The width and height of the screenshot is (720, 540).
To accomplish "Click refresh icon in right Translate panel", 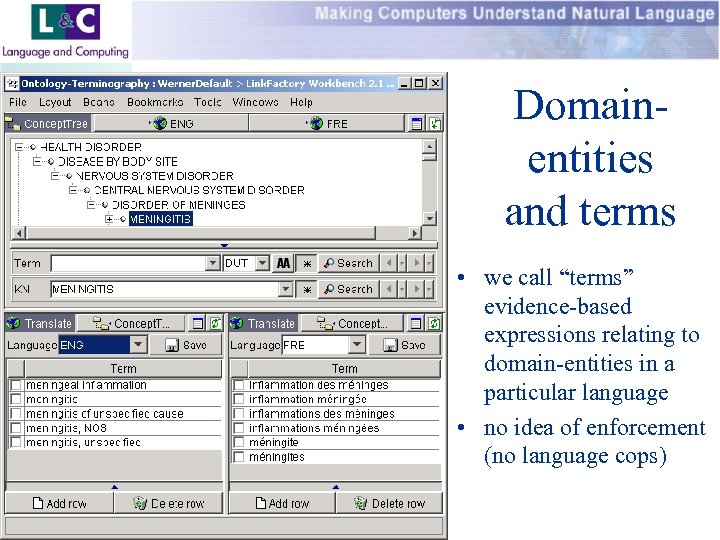I will pyautogui.click(x=434, y=323).
